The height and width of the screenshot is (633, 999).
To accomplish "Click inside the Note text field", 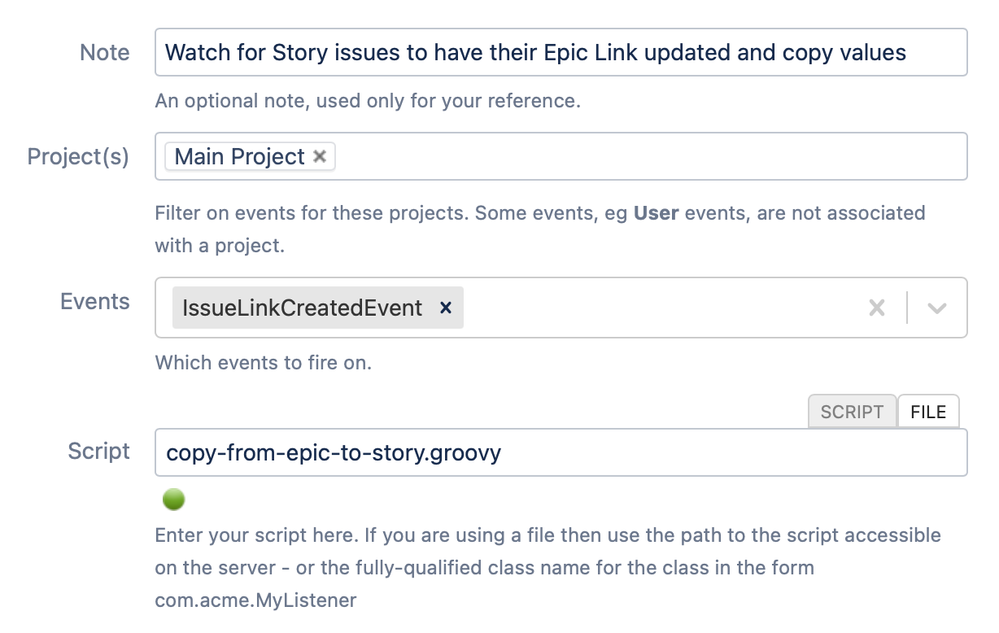I will coord(560,52).
